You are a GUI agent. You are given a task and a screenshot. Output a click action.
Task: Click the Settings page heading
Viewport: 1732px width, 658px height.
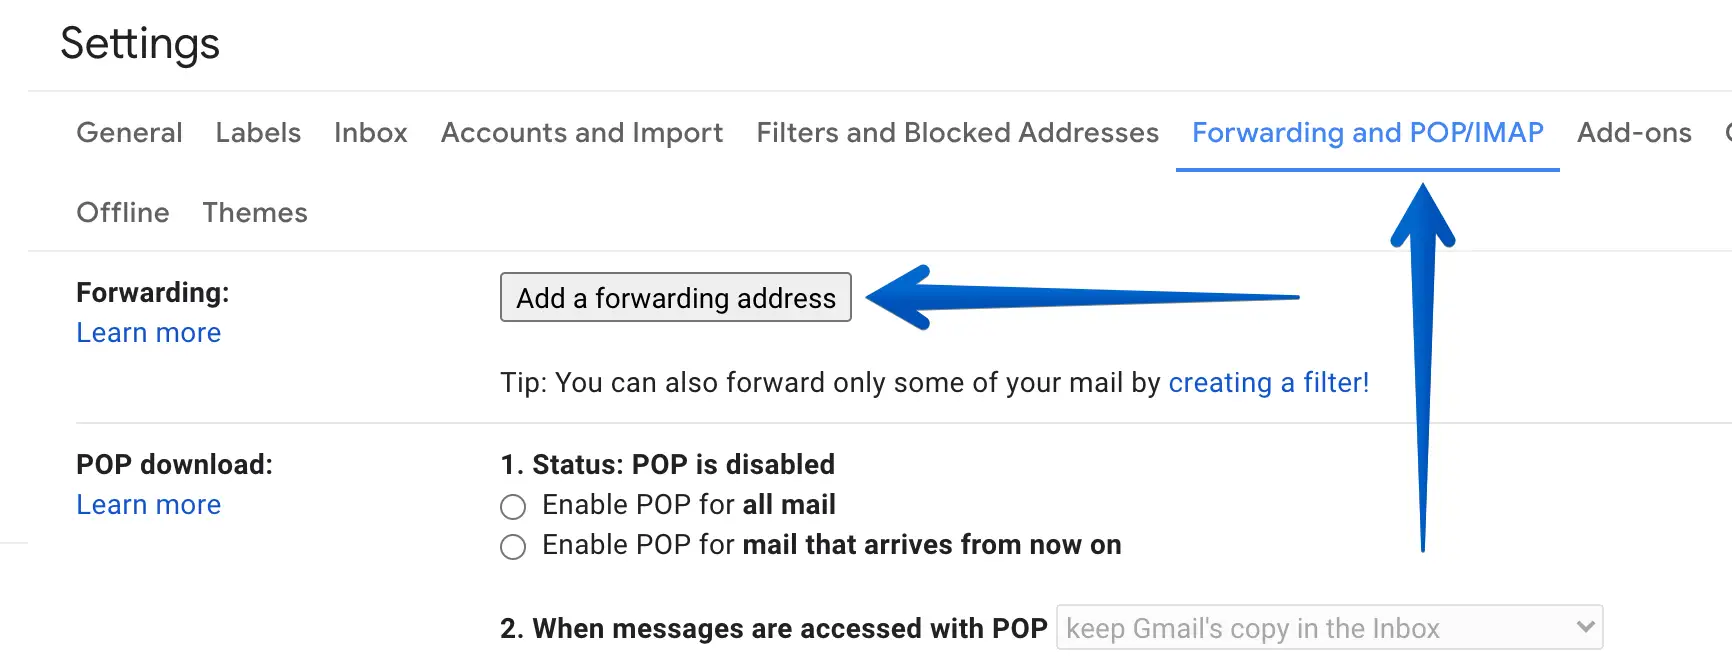pos(140,44)
